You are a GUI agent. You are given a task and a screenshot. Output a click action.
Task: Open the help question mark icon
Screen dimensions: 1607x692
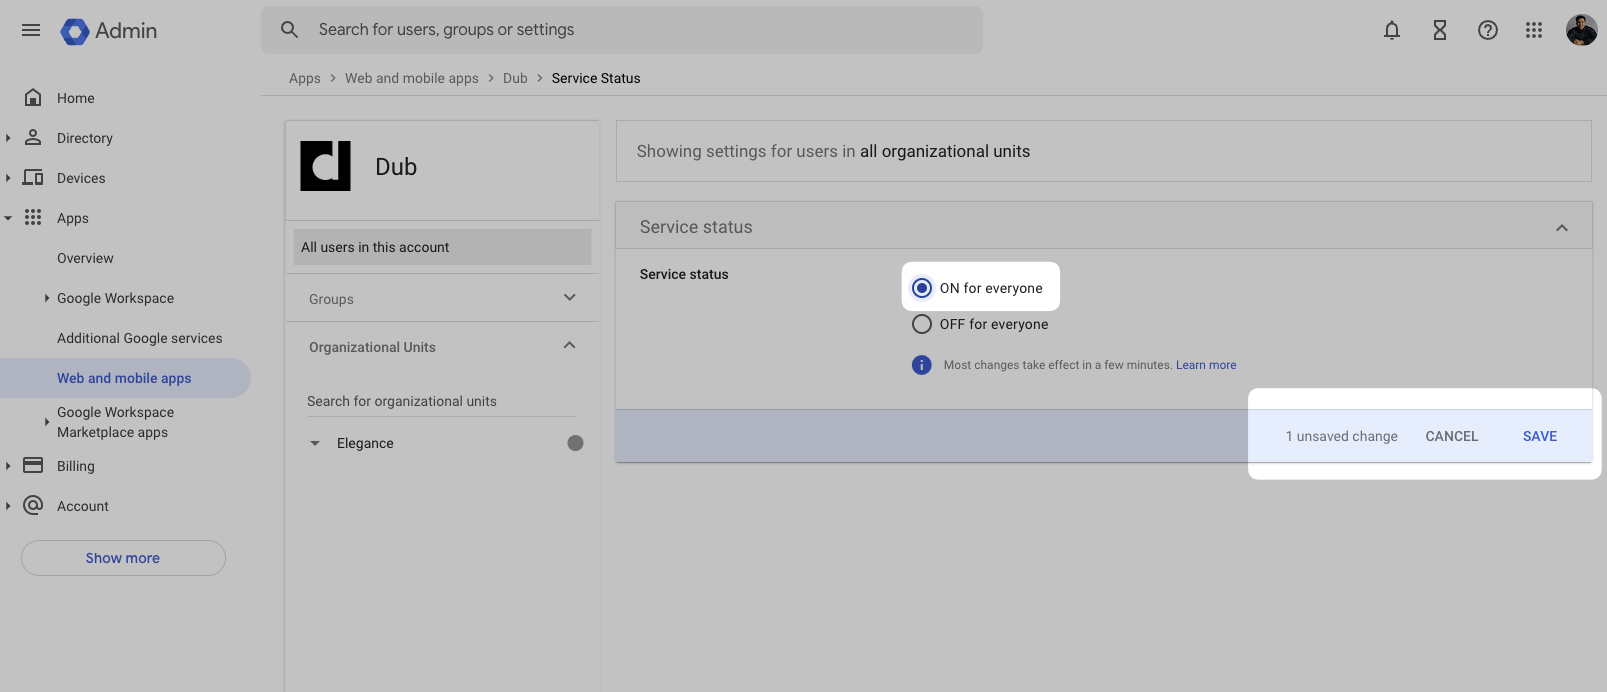coord(1488,30)
